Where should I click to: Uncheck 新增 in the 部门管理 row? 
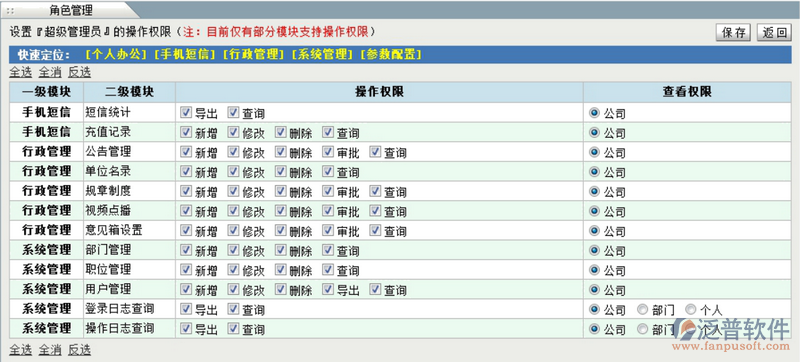tap(186, 250)
